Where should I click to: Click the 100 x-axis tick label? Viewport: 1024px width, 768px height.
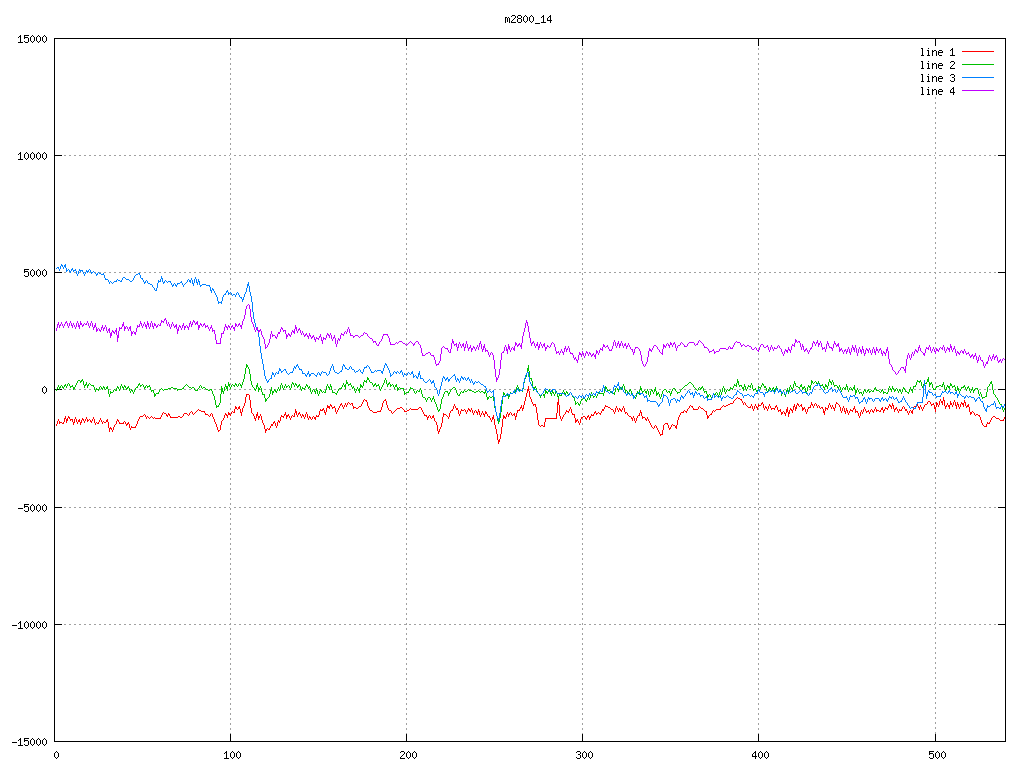[231, 755]
